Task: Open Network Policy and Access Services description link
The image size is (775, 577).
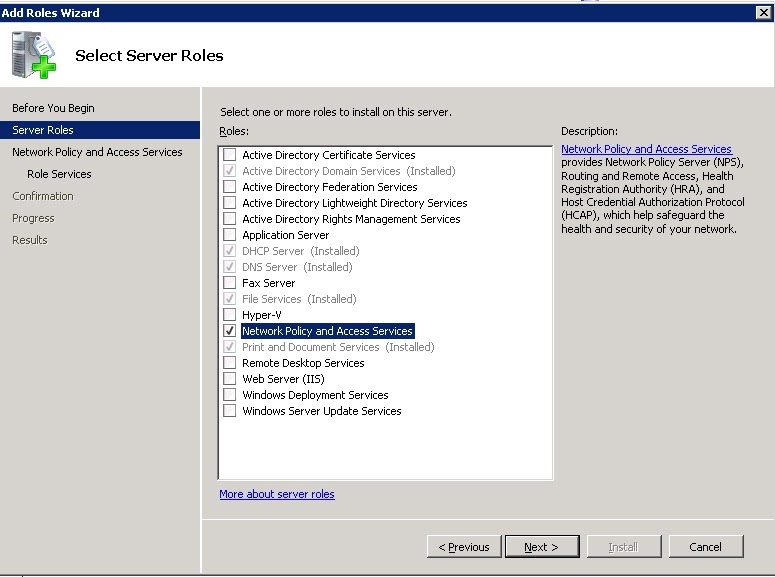Action: click(x=646, y=149)
